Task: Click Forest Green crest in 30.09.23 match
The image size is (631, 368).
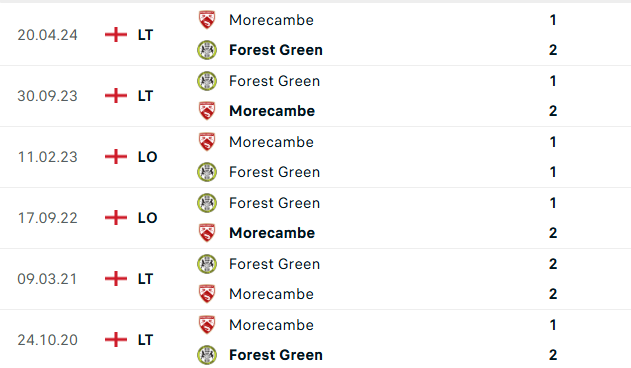Action: (x=207, y=81)
